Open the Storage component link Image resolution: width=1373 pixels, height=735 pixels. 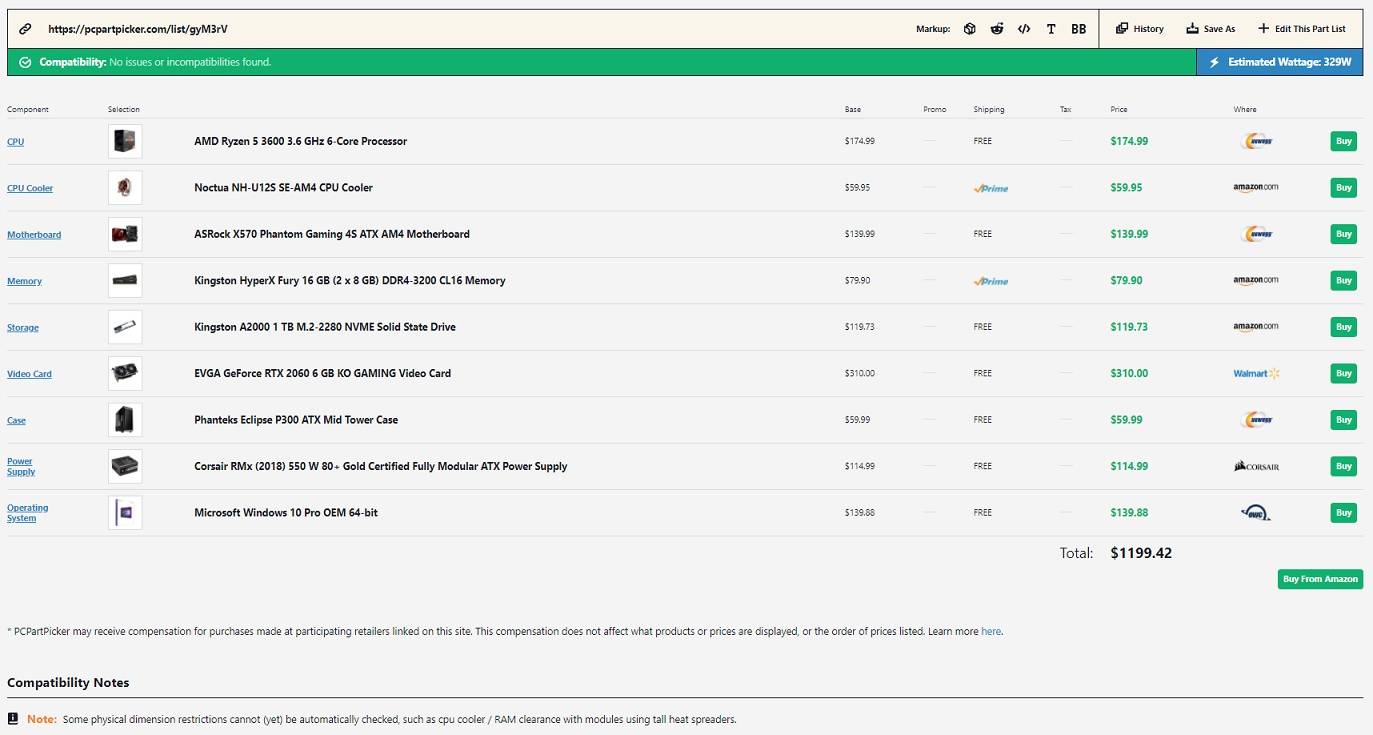pyautogui.click(x=23, y=328)
